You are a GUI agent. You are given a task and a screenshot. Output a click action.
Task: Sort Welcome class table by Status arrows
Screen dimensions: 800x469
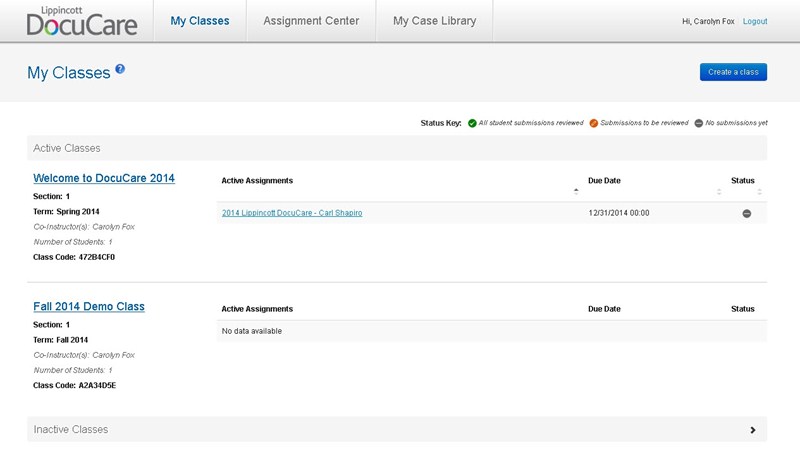[x=759, y=191]
